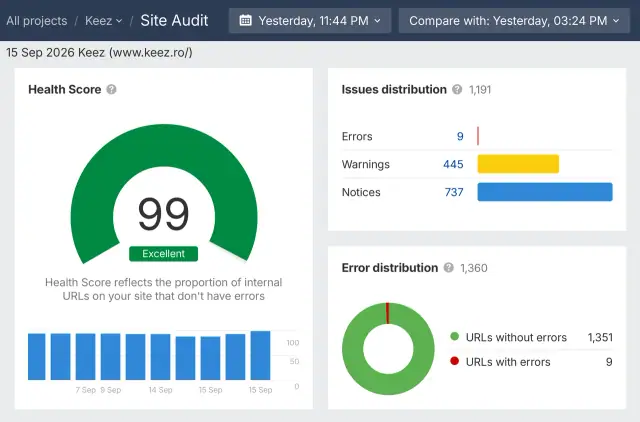Screen dimensions: 640x422
Task: Click the Warnings row label
Action: 366,164
